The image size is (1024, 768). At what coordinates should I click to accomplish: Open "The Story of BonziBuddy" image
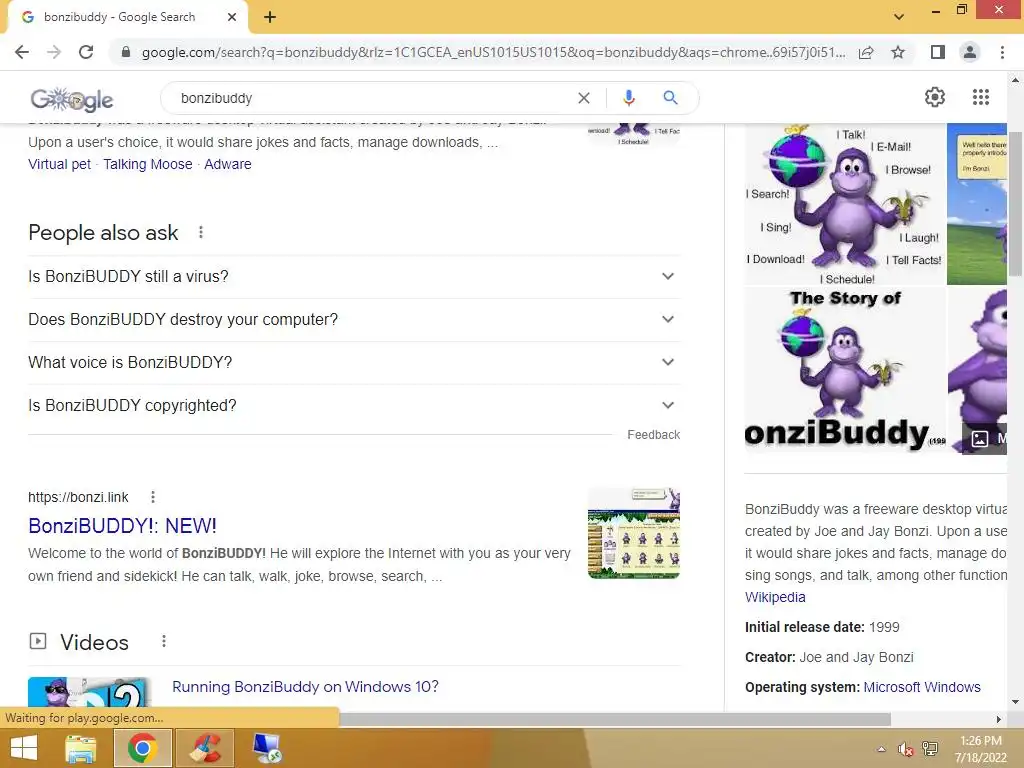tap(845, 370)
